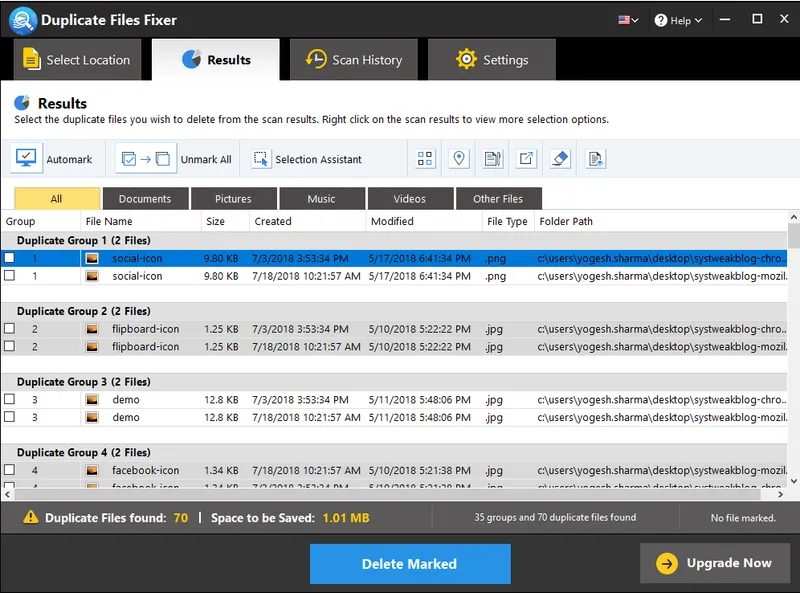Open the Selection Assistant tool
The image size is (800, 593).
262,159
